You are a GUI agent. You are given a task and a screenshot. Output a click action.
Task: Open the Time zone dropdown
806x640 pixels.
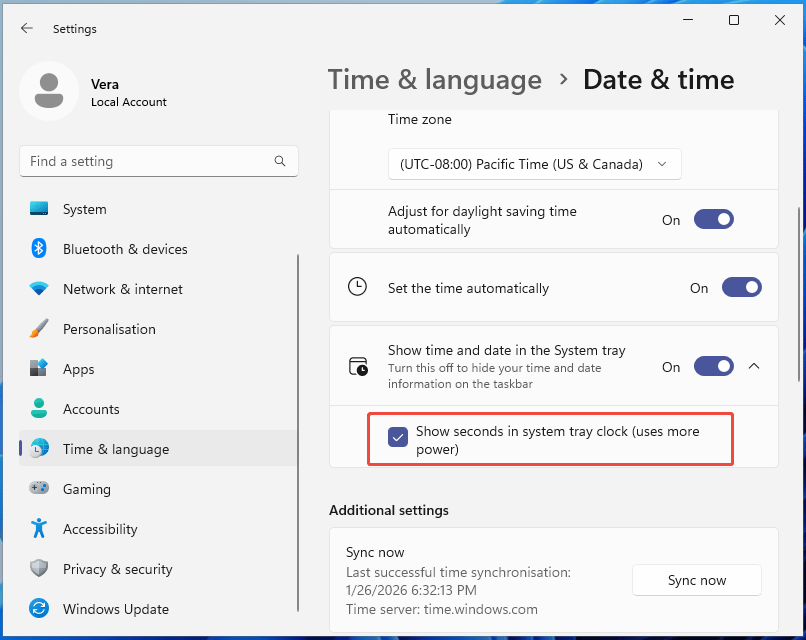[534, 164]
